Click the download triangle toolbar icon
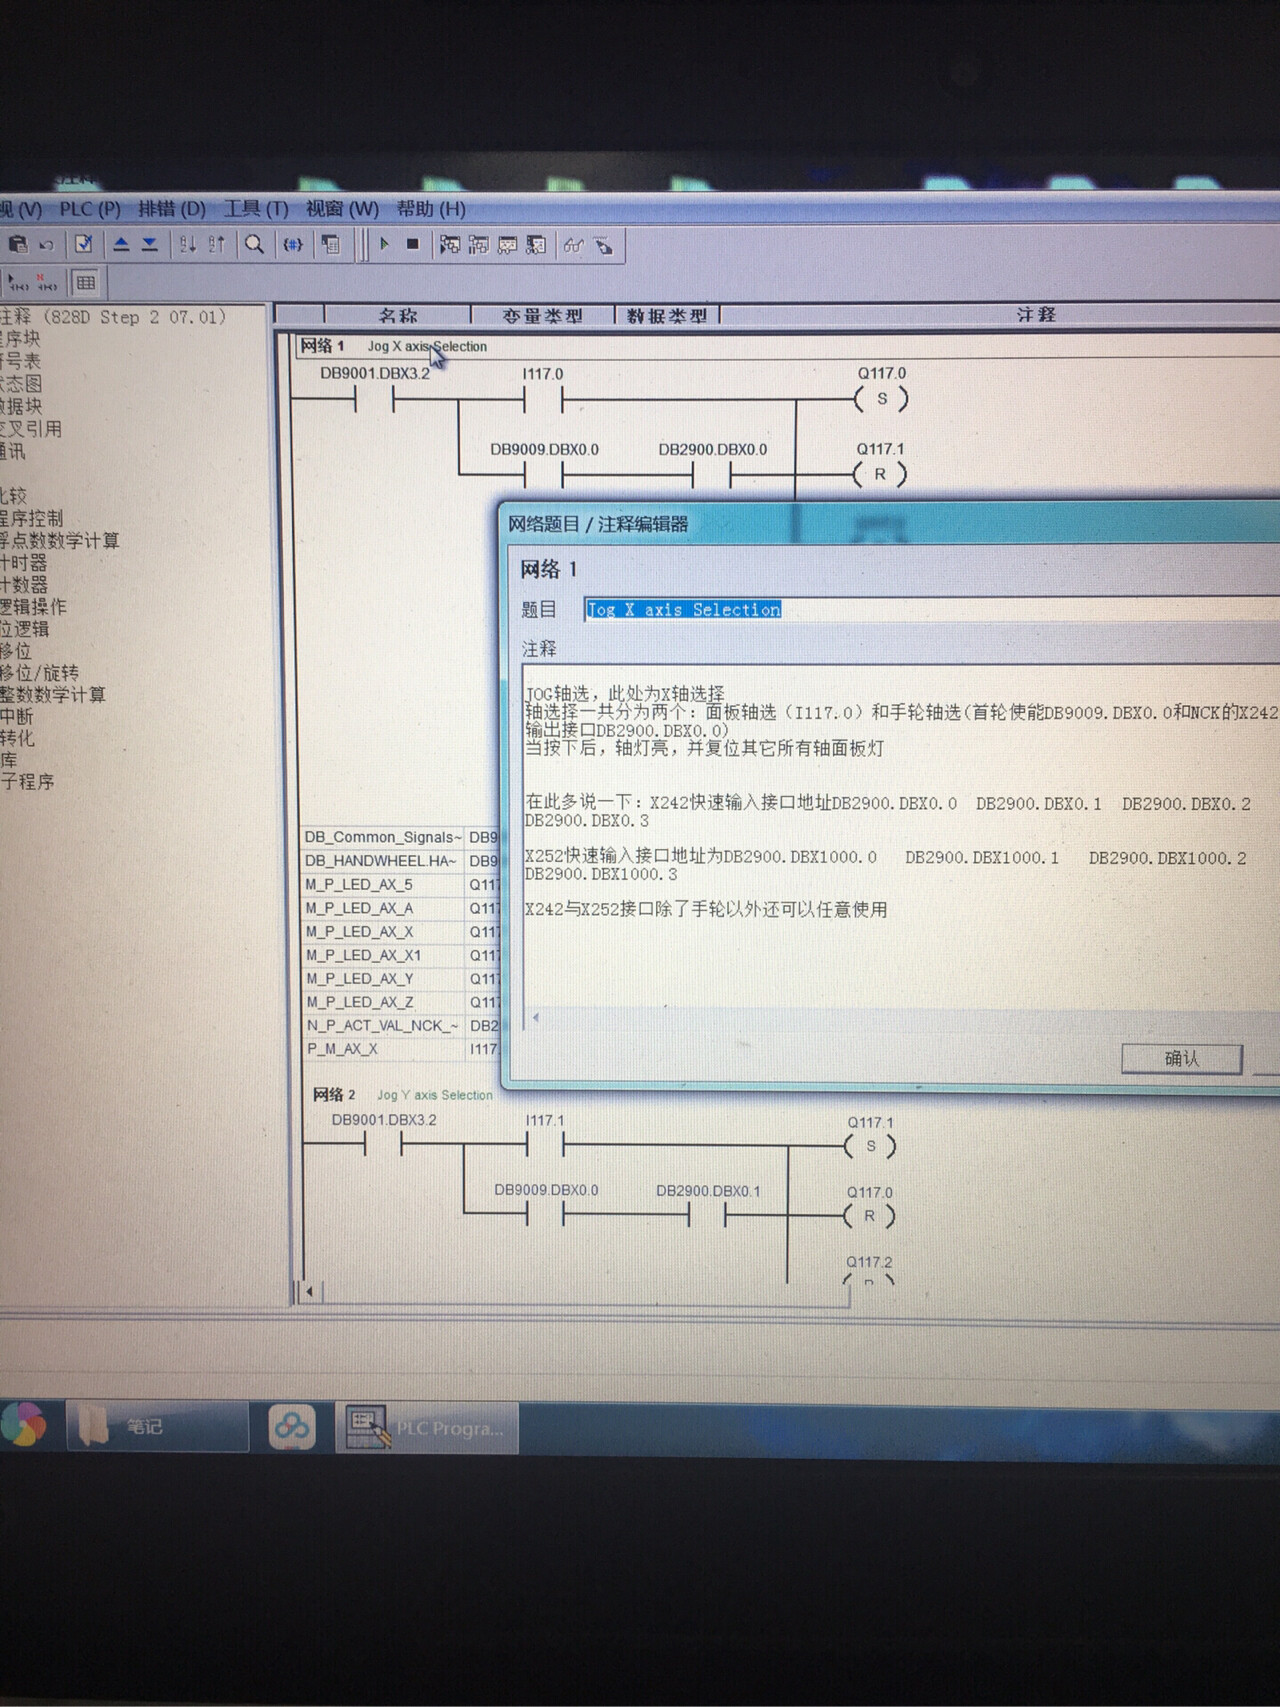The image size is (1281, 1707). pyautogui.click(x=149, y=244)
